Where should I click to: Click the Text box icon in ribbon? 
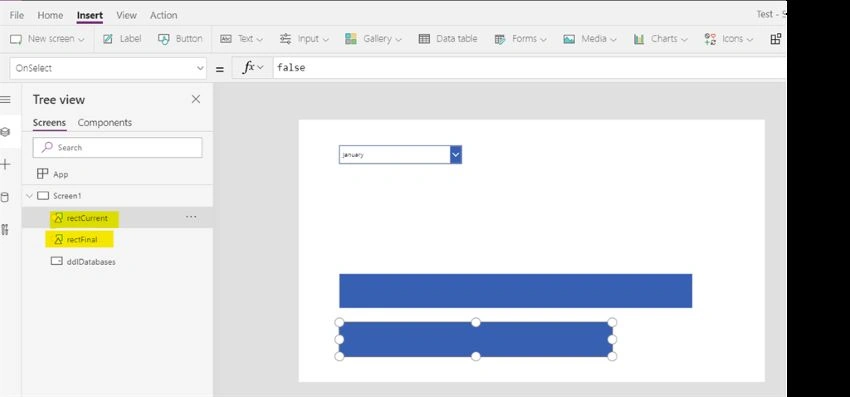(x=226, y=39)
